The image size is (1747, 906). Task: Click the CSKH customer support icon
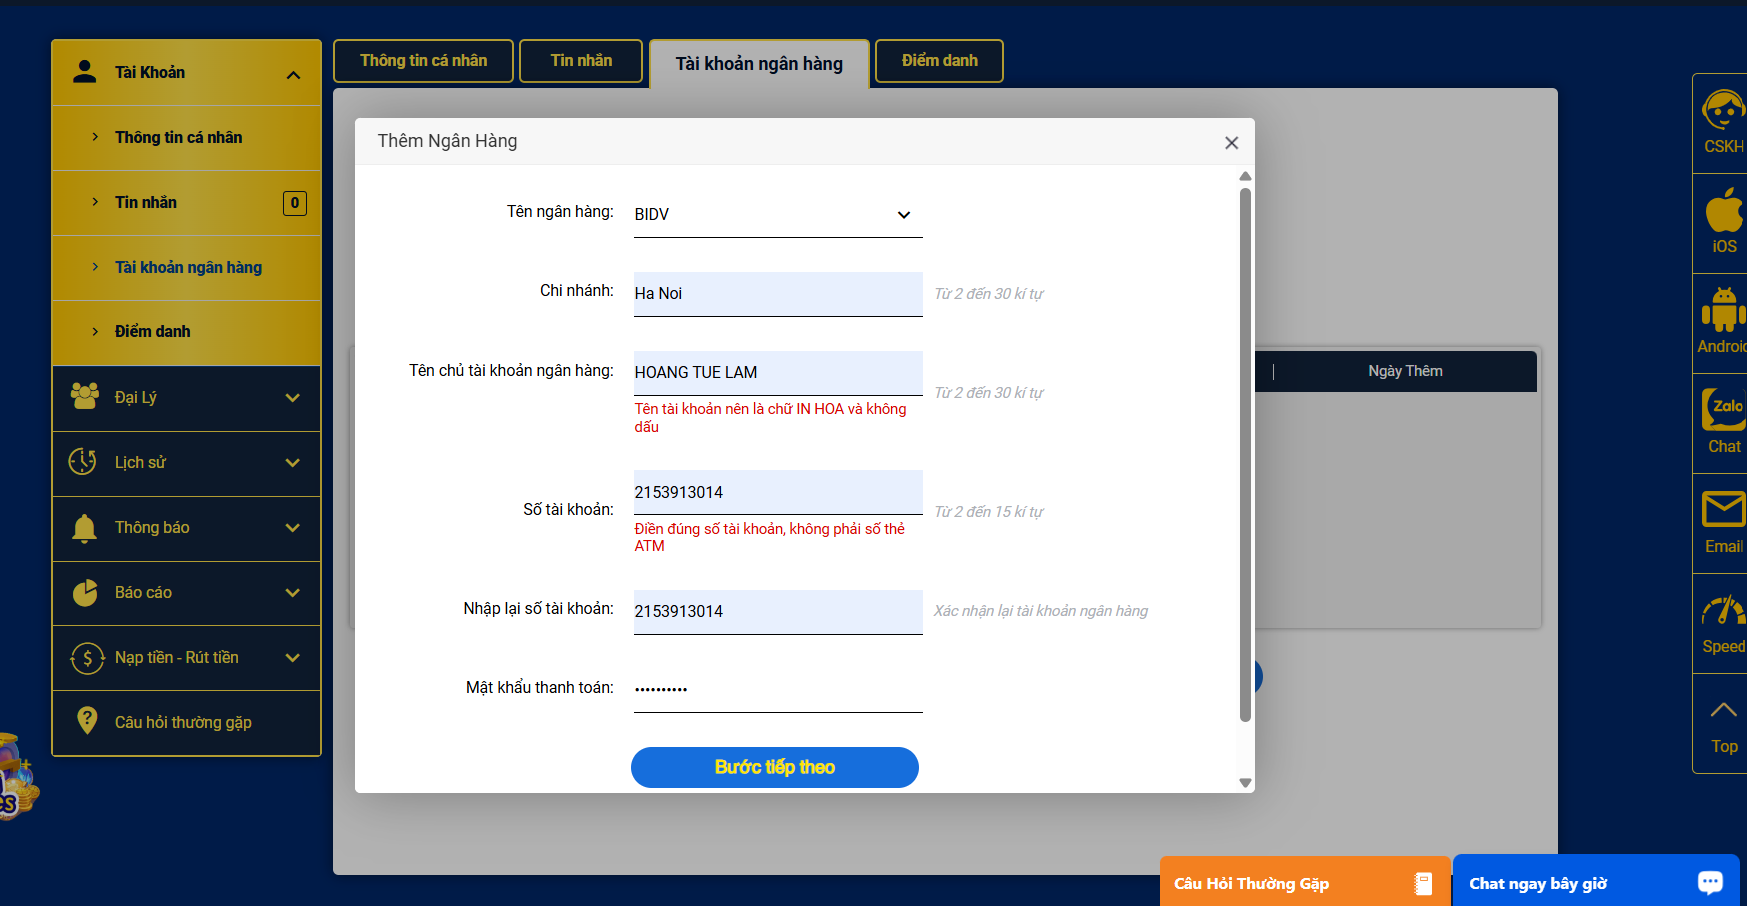click(1722, 112)
